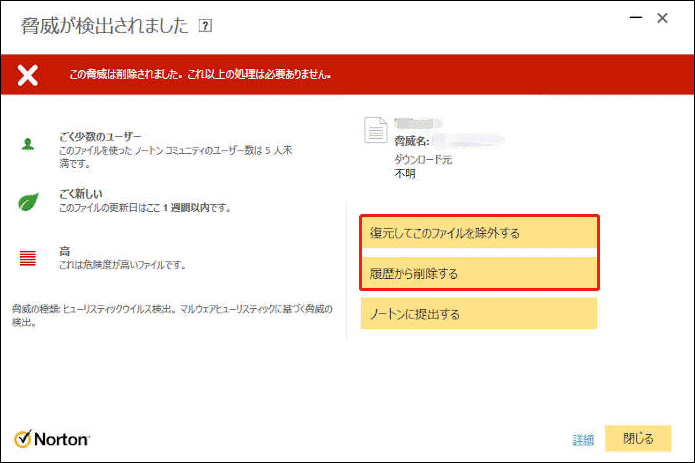Open the help question mark icon
695x463 pixels.
tap(205, 26)
